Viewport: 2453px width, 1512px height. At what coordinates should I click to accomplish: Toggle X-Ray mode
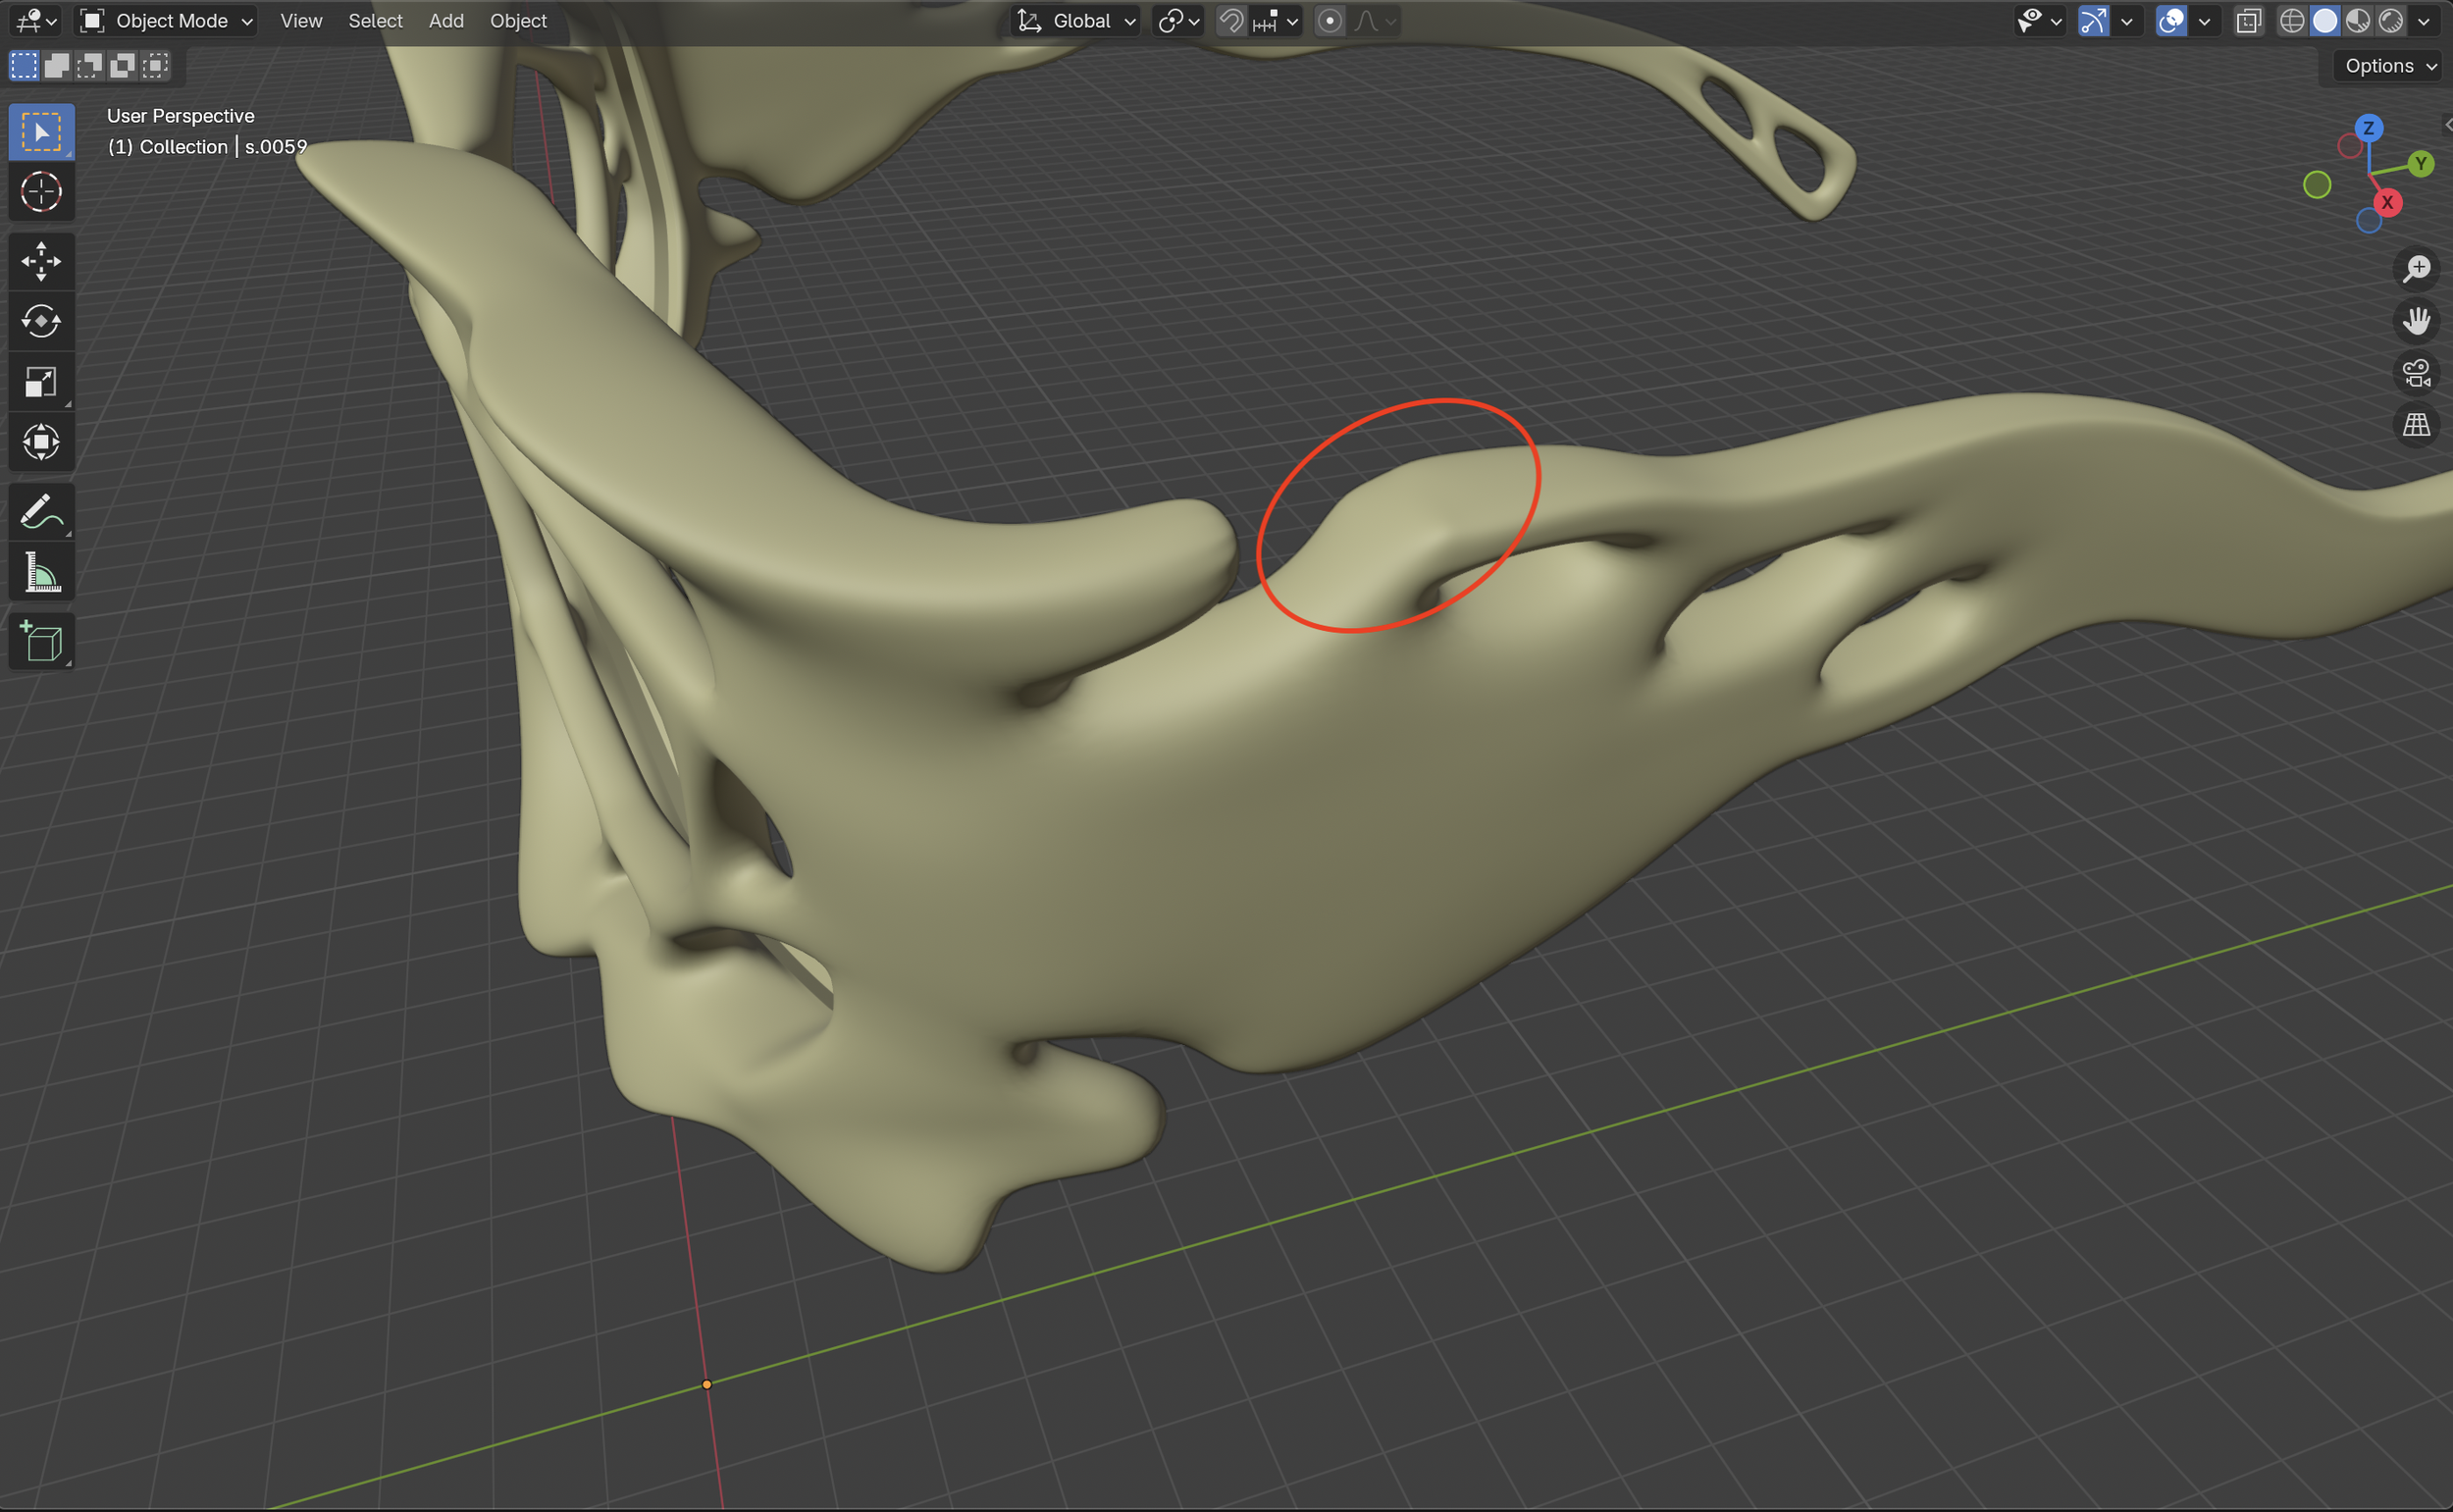[x=2248, y=21]
